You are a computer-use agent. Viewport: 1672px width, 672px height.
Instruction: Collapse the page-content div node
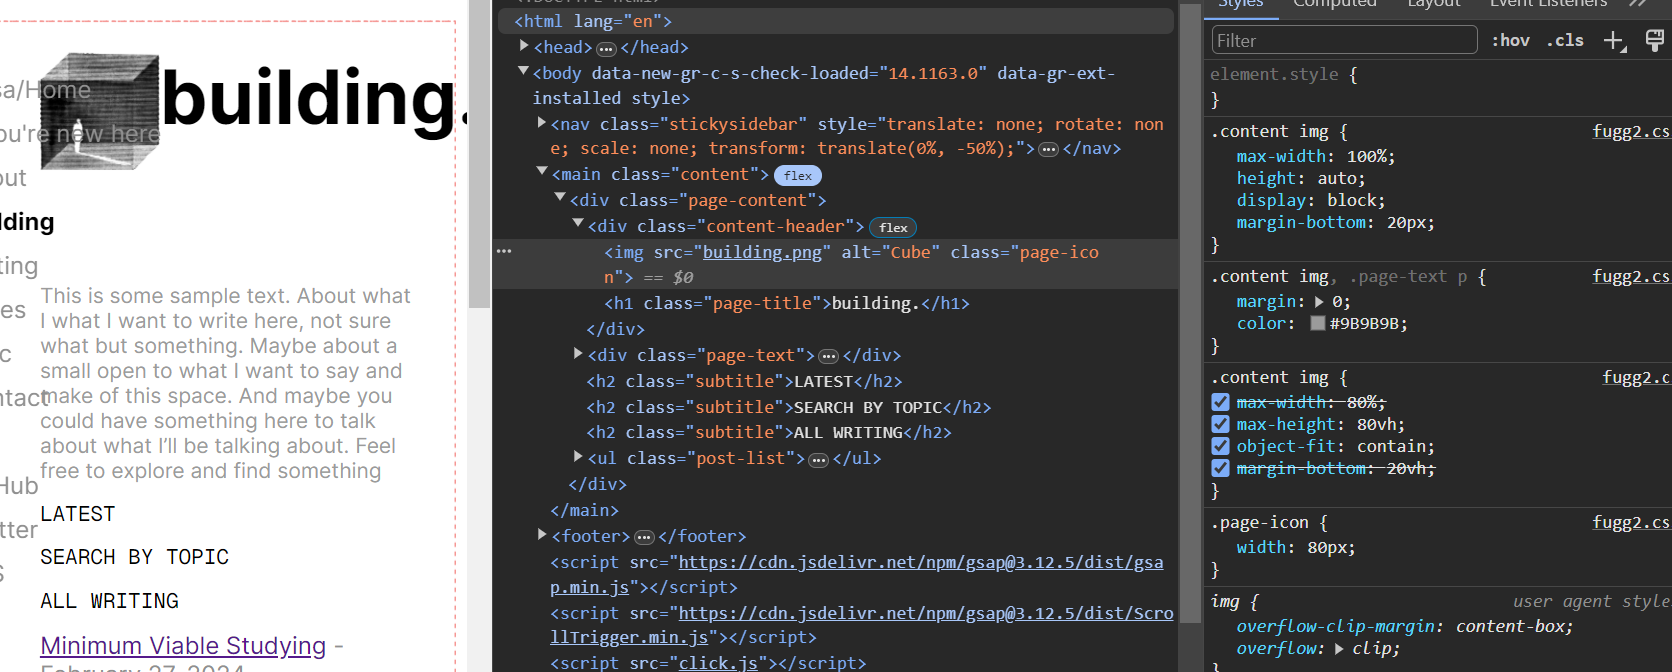[560, 199]
